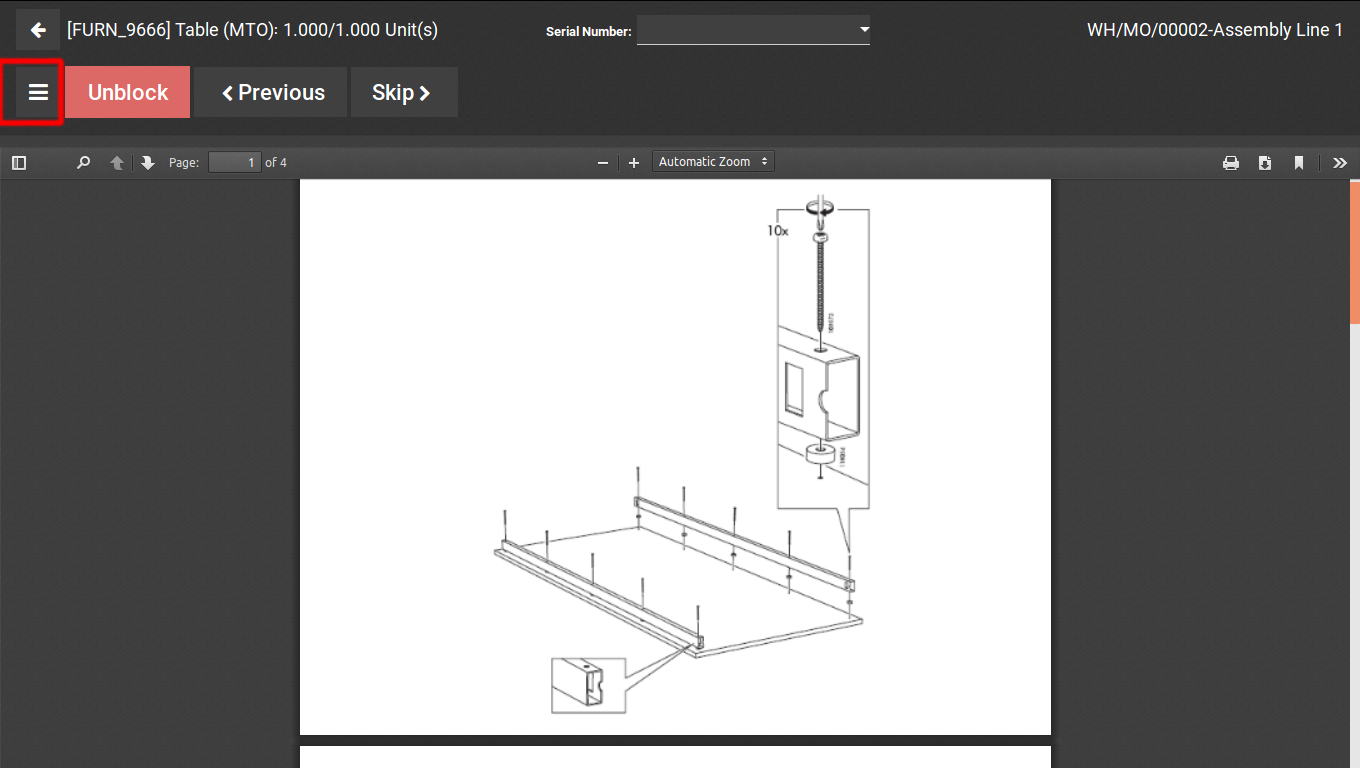Download the PDF document
Viewport: 1360px width, 768px height.
pos(1265,162)
